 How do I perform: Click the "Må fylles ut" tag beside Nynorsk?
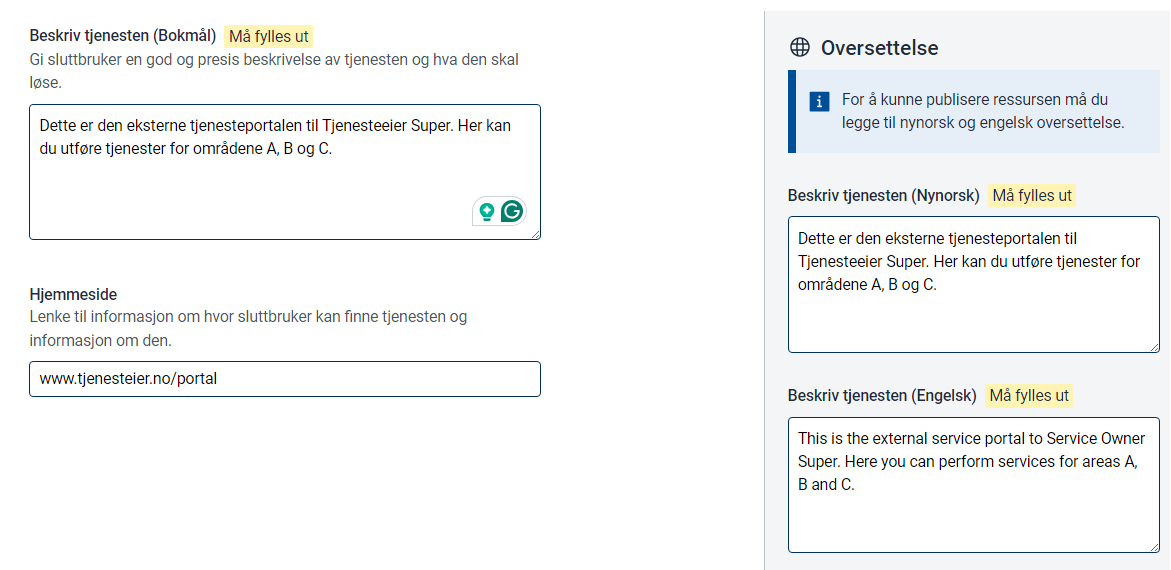(x=1032, y=196)
